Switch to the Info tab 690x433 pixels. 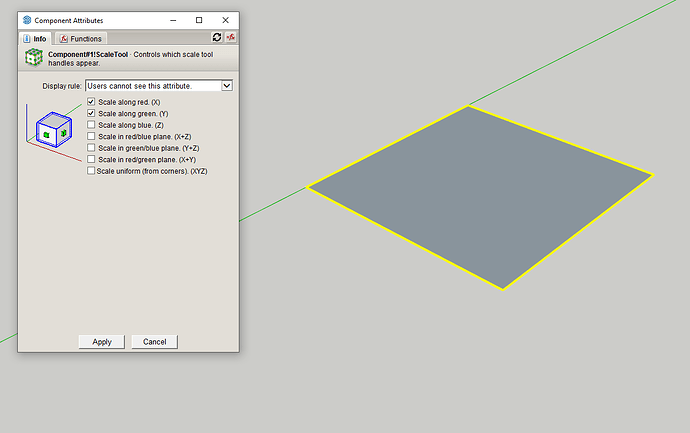[x=35, y=39]
